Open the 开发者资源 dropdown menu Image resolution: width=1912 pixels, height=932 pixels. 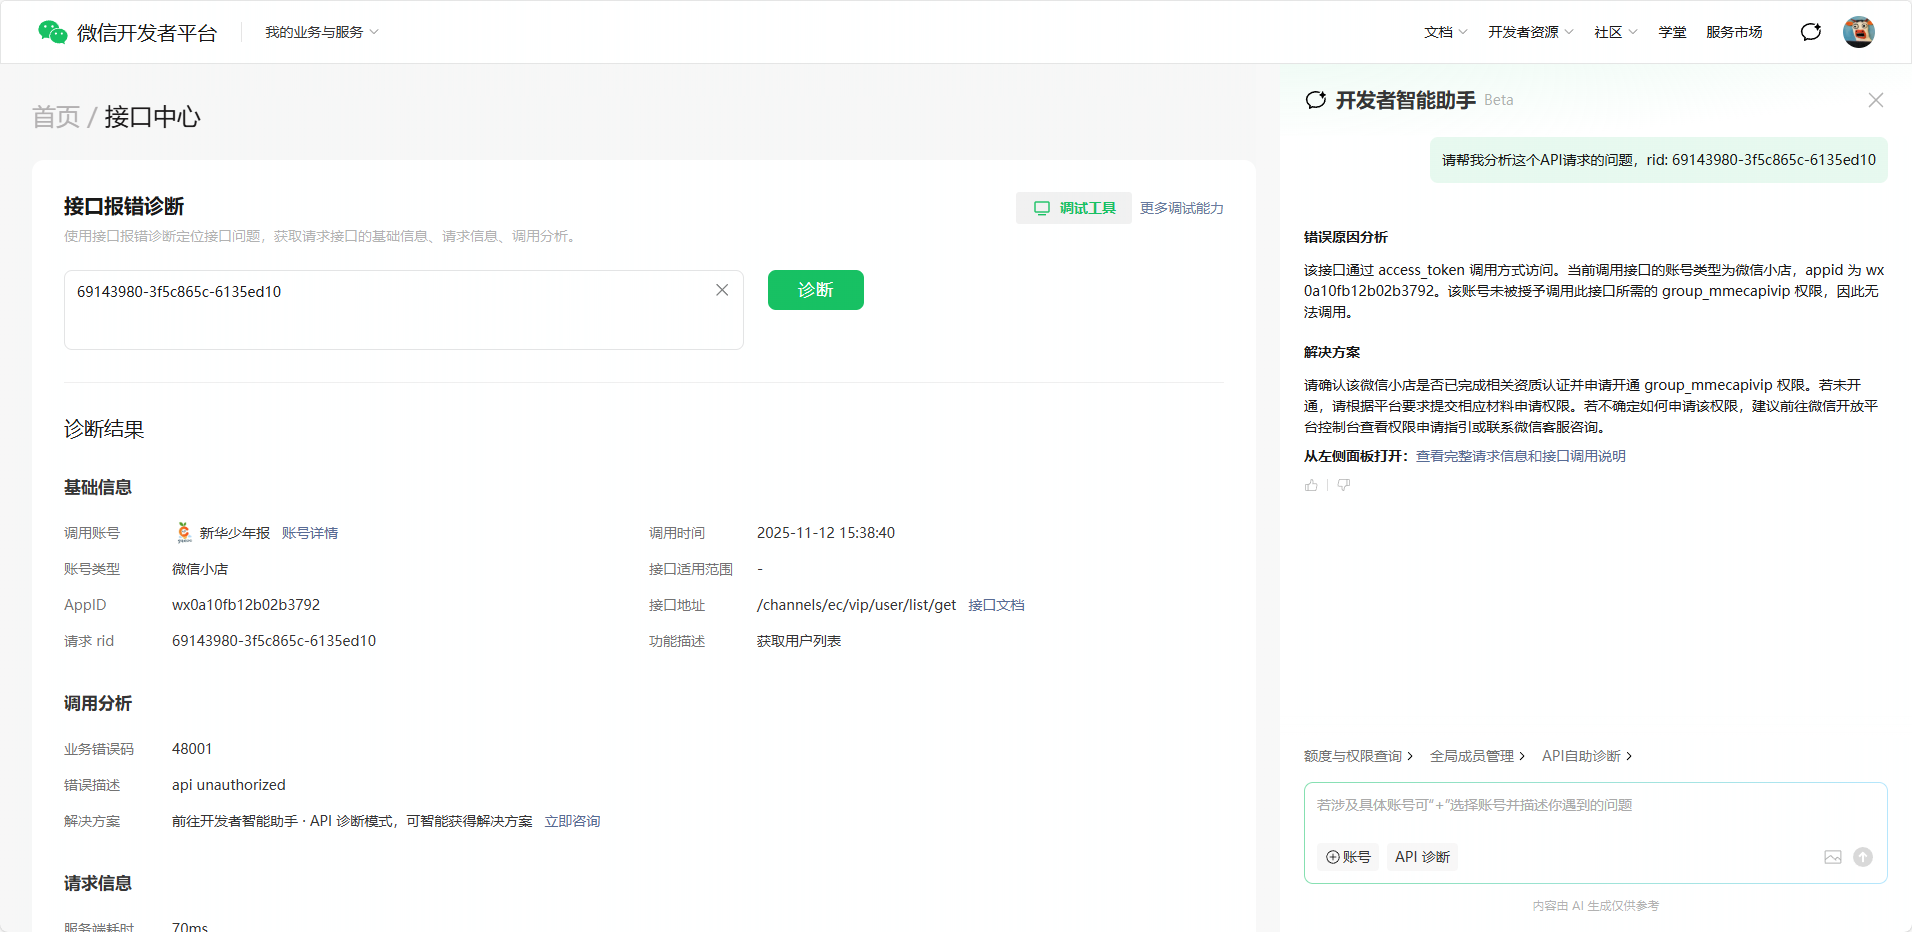1531,32
